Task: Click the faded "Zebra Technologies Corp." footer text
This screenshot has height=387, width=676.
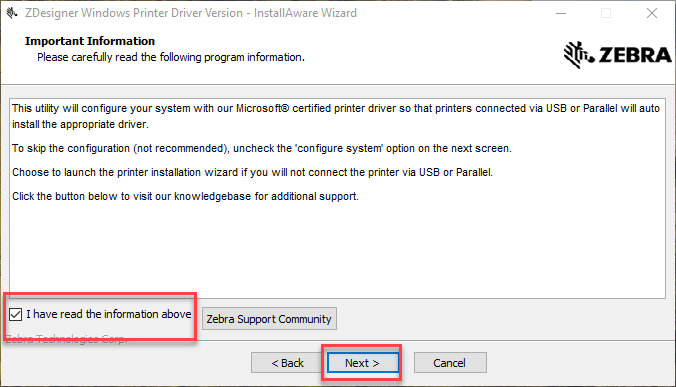Action: coord(67,339)
